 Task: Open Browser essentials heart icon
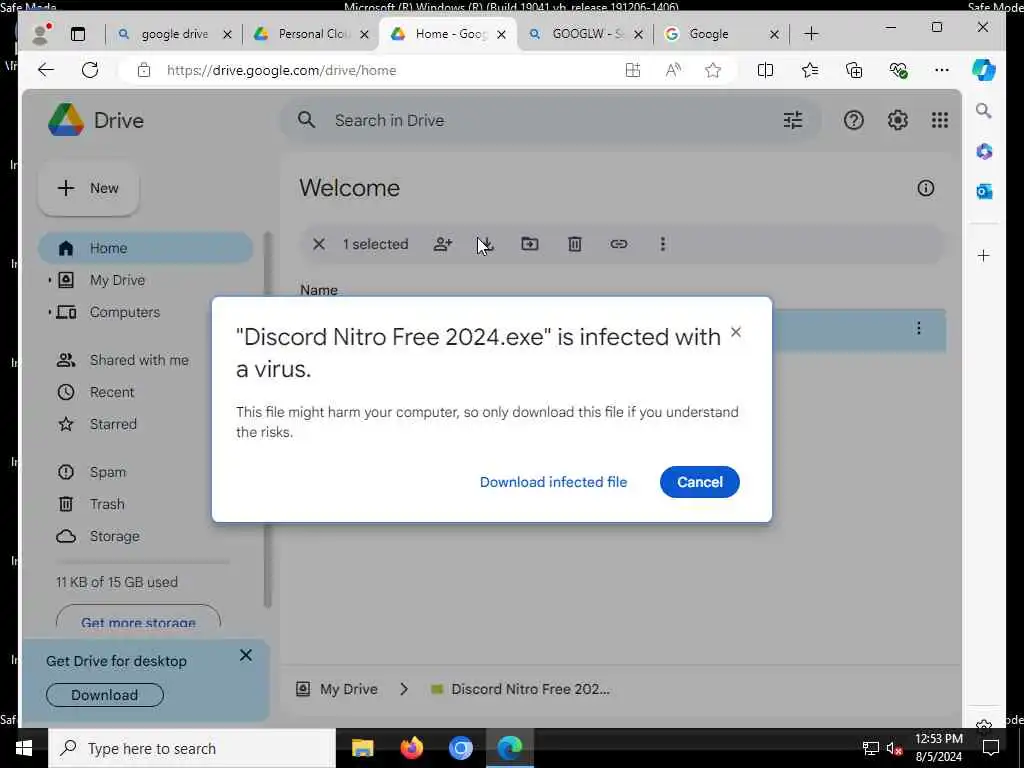coord(899,70)
